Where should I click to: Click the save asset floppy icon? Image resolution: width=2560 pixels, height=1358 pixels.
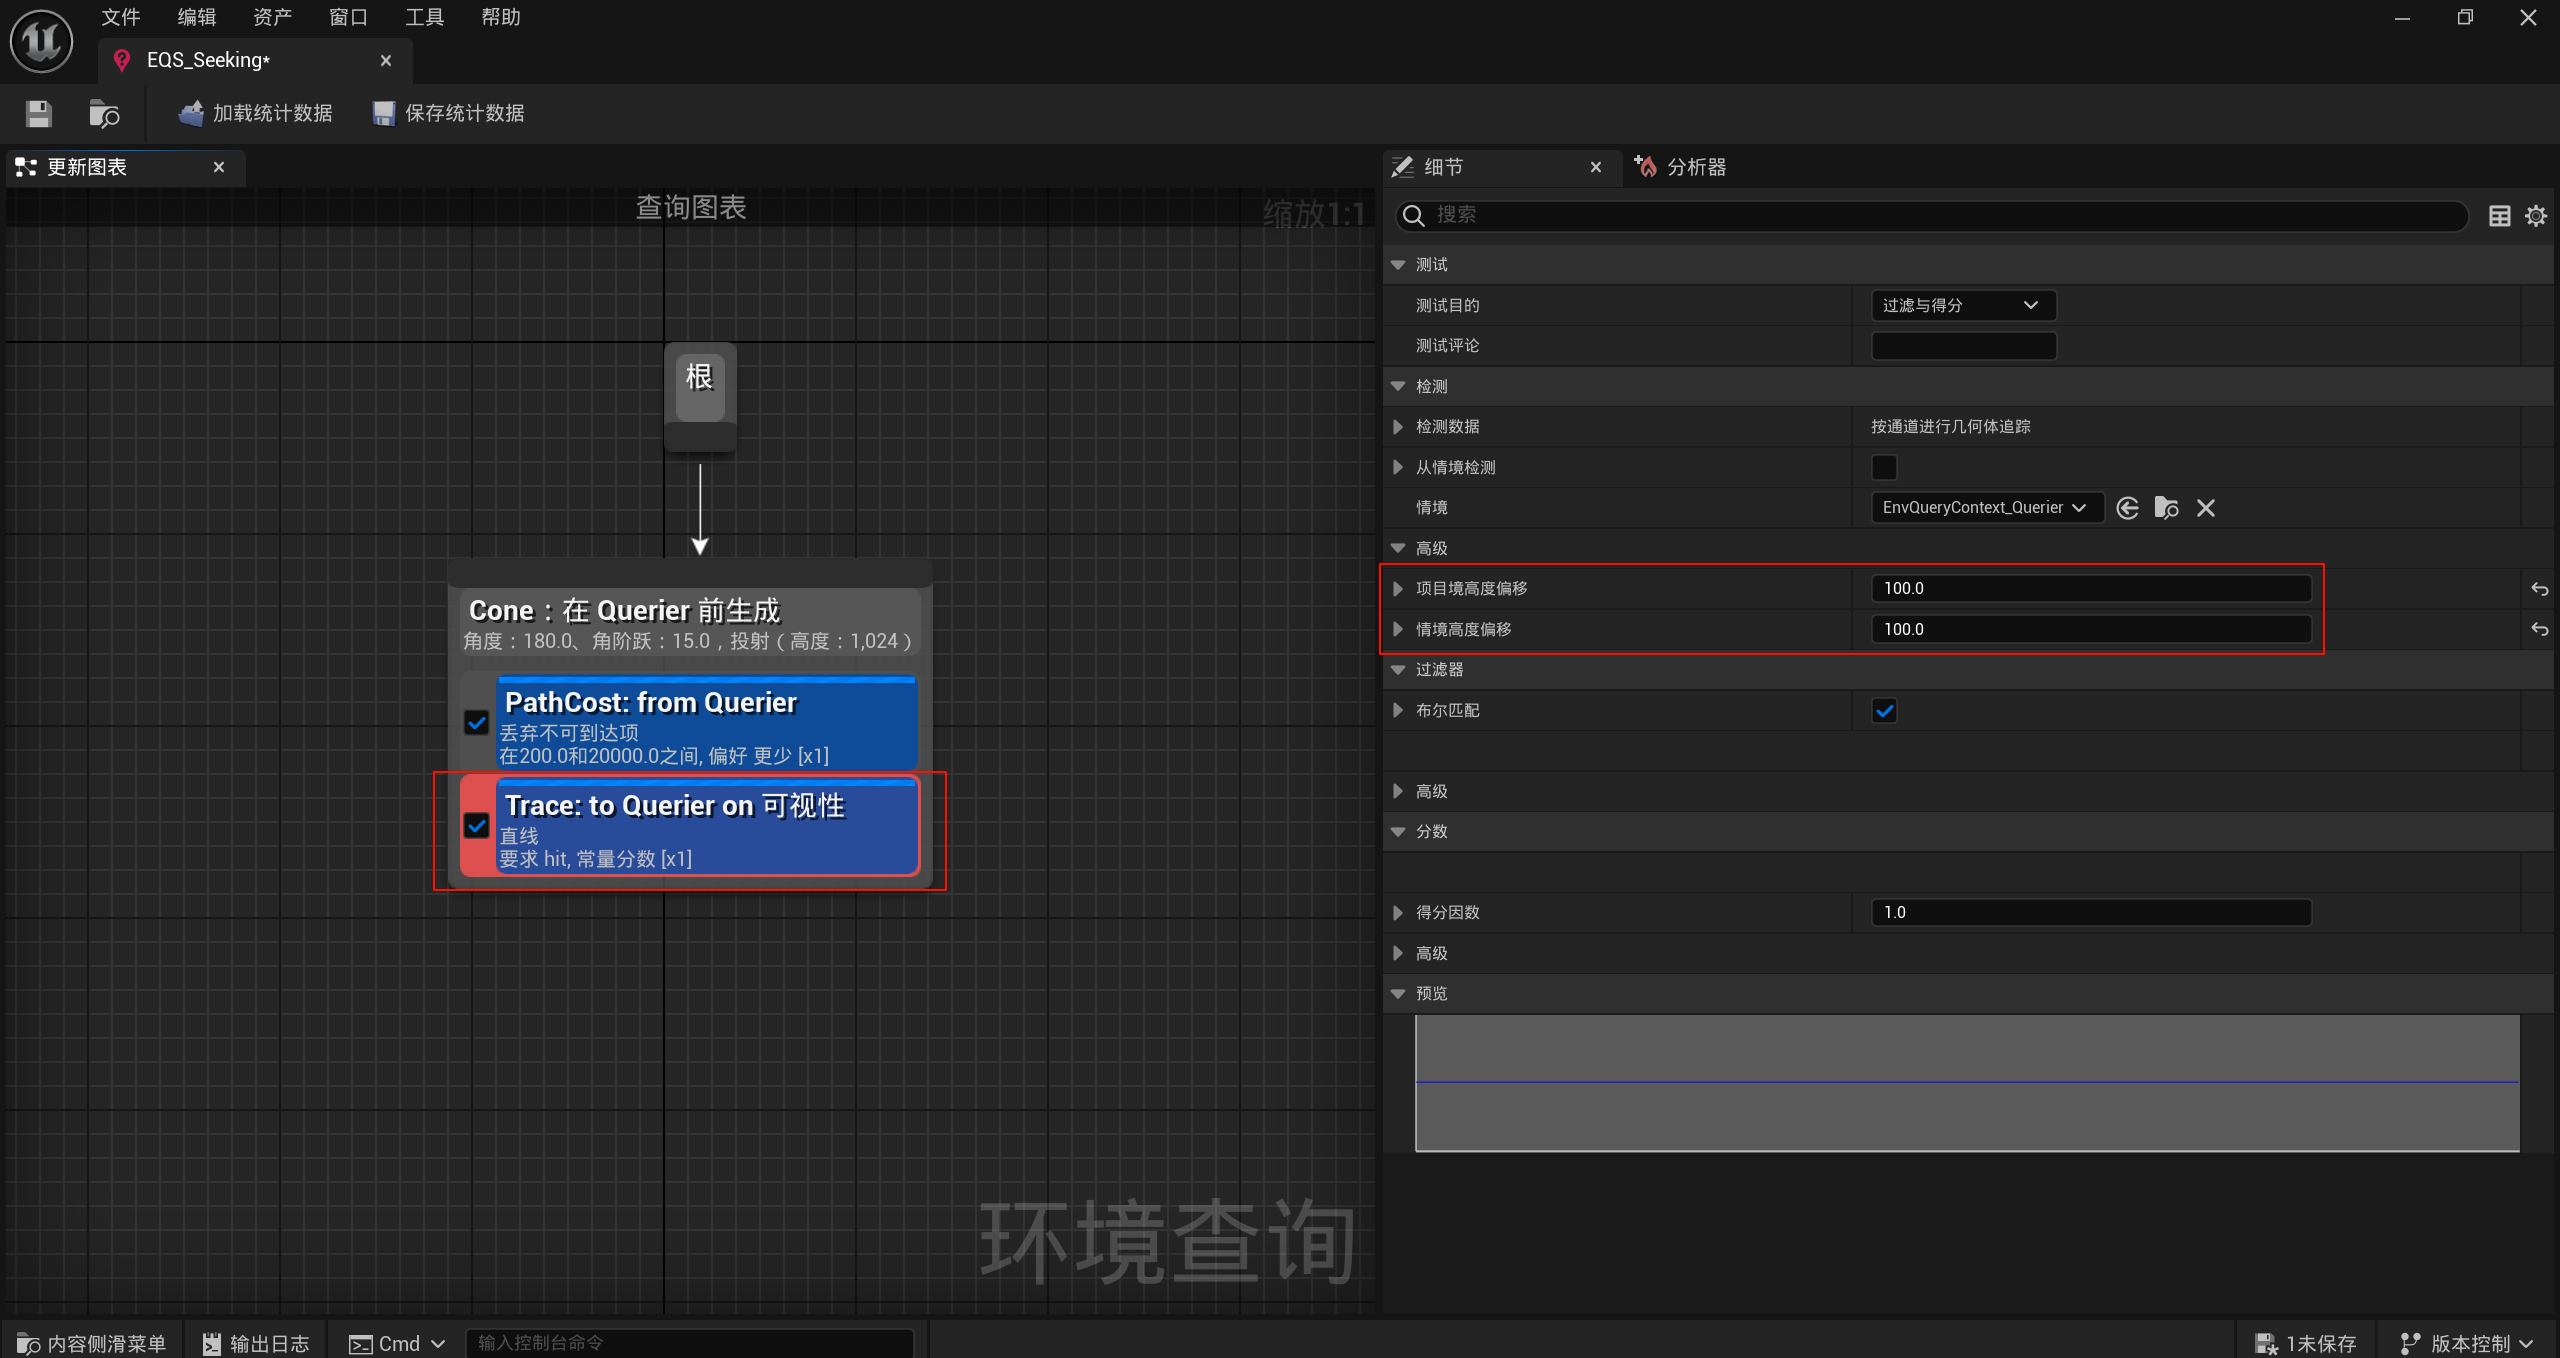38,114
